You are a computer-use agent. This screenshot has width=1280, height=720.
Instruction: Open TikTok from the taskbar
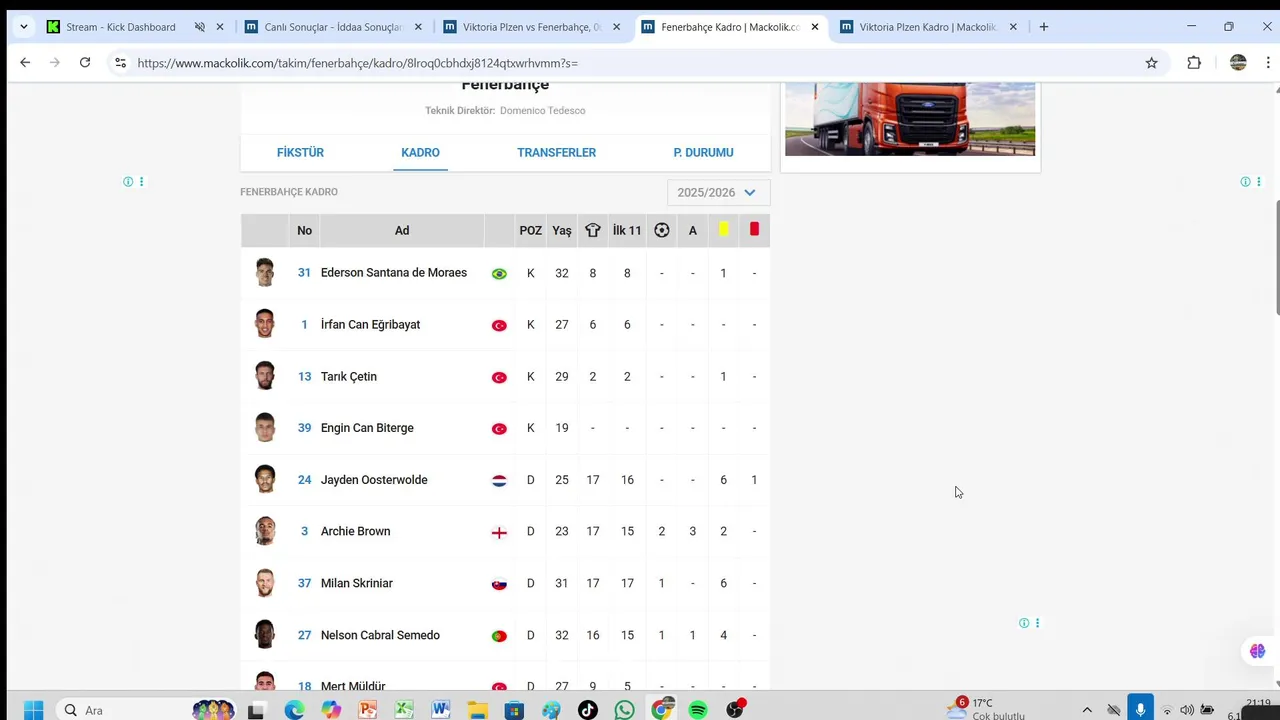coord(588,710)
